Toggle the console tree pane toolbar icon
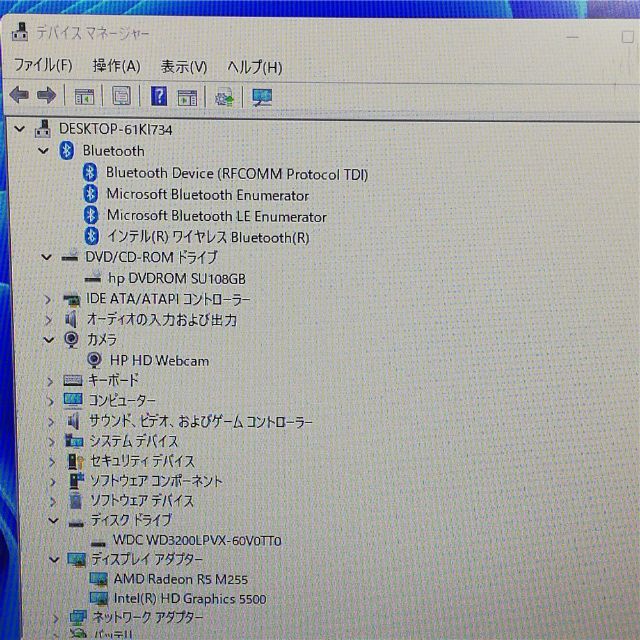Screen dimensions: 640x640 84,97
